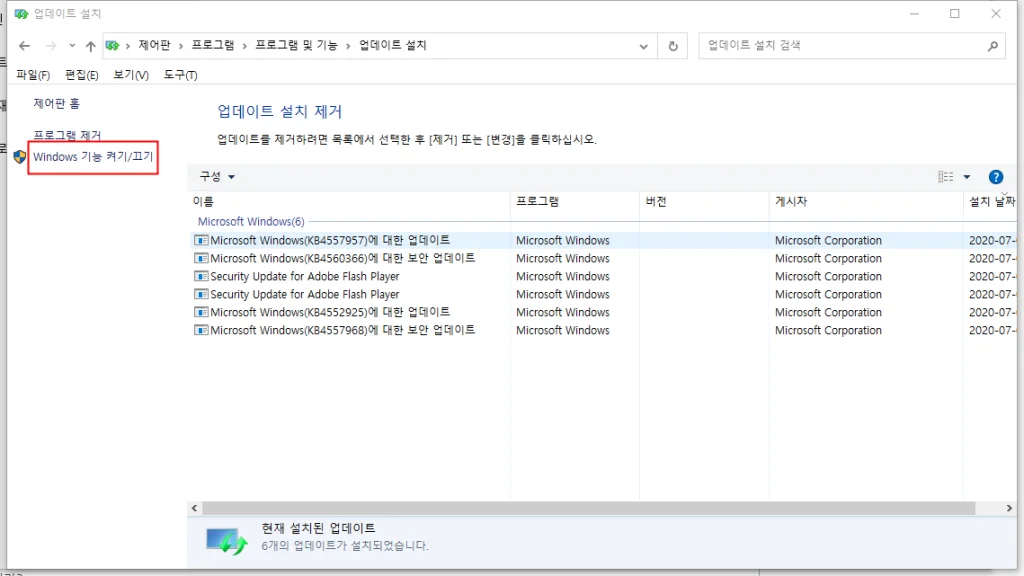Change view layout with the view icon
The image size is (1024, 576).
(x=945, y=176)
